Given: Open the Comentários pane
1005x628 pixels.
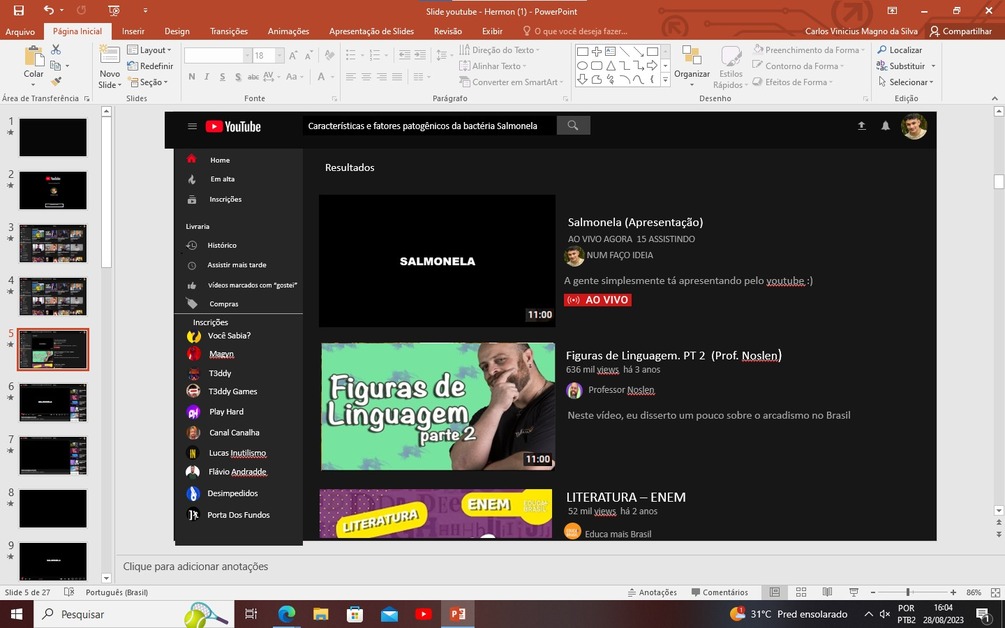Looking at the screenshot, I should coord(720,592).
